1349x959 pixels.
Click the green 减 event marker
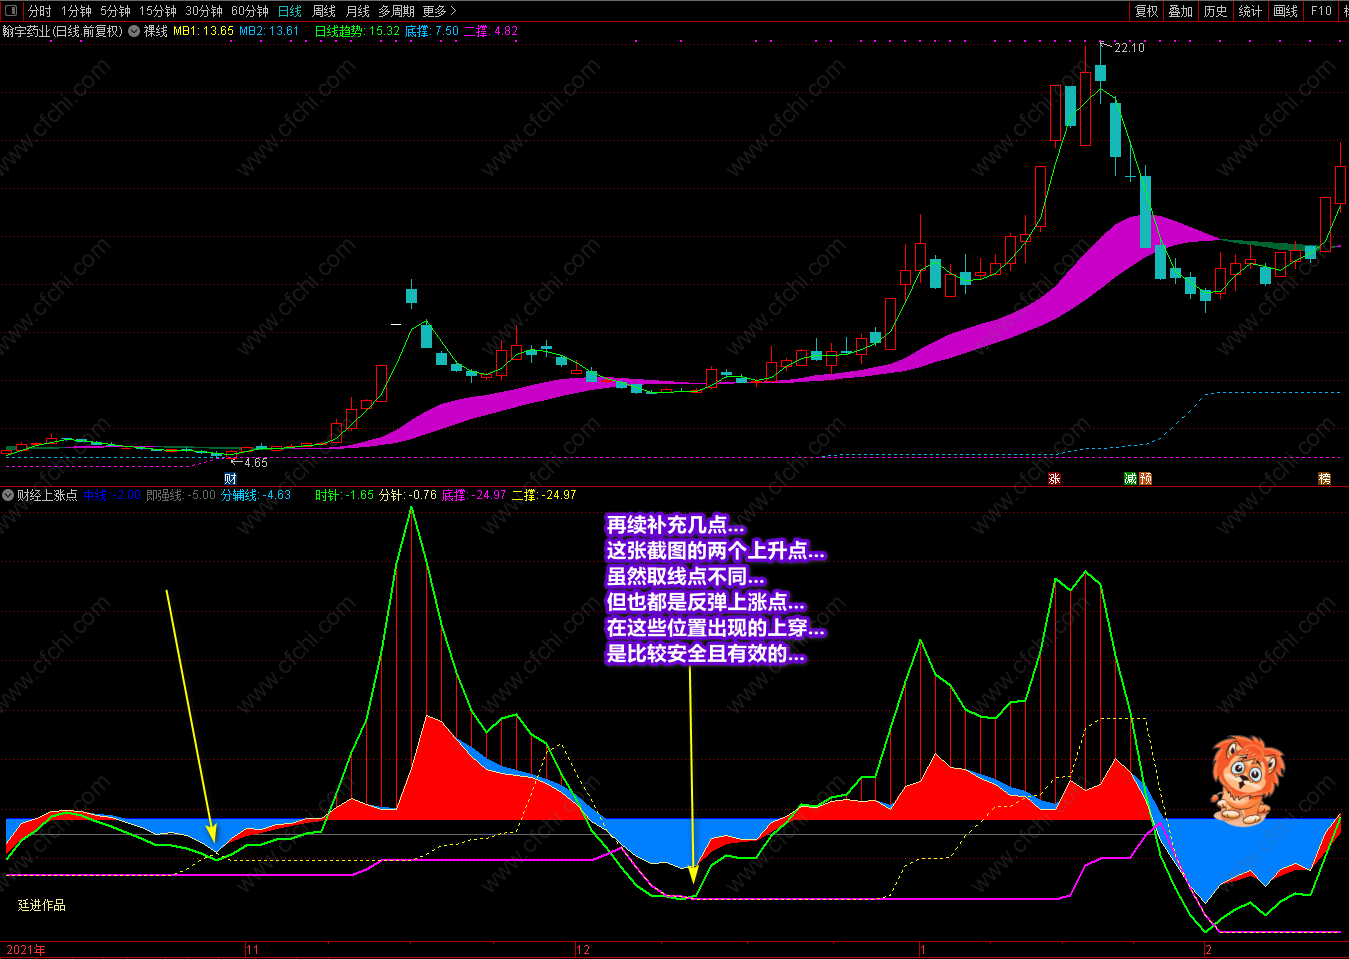coord(1131,479)
